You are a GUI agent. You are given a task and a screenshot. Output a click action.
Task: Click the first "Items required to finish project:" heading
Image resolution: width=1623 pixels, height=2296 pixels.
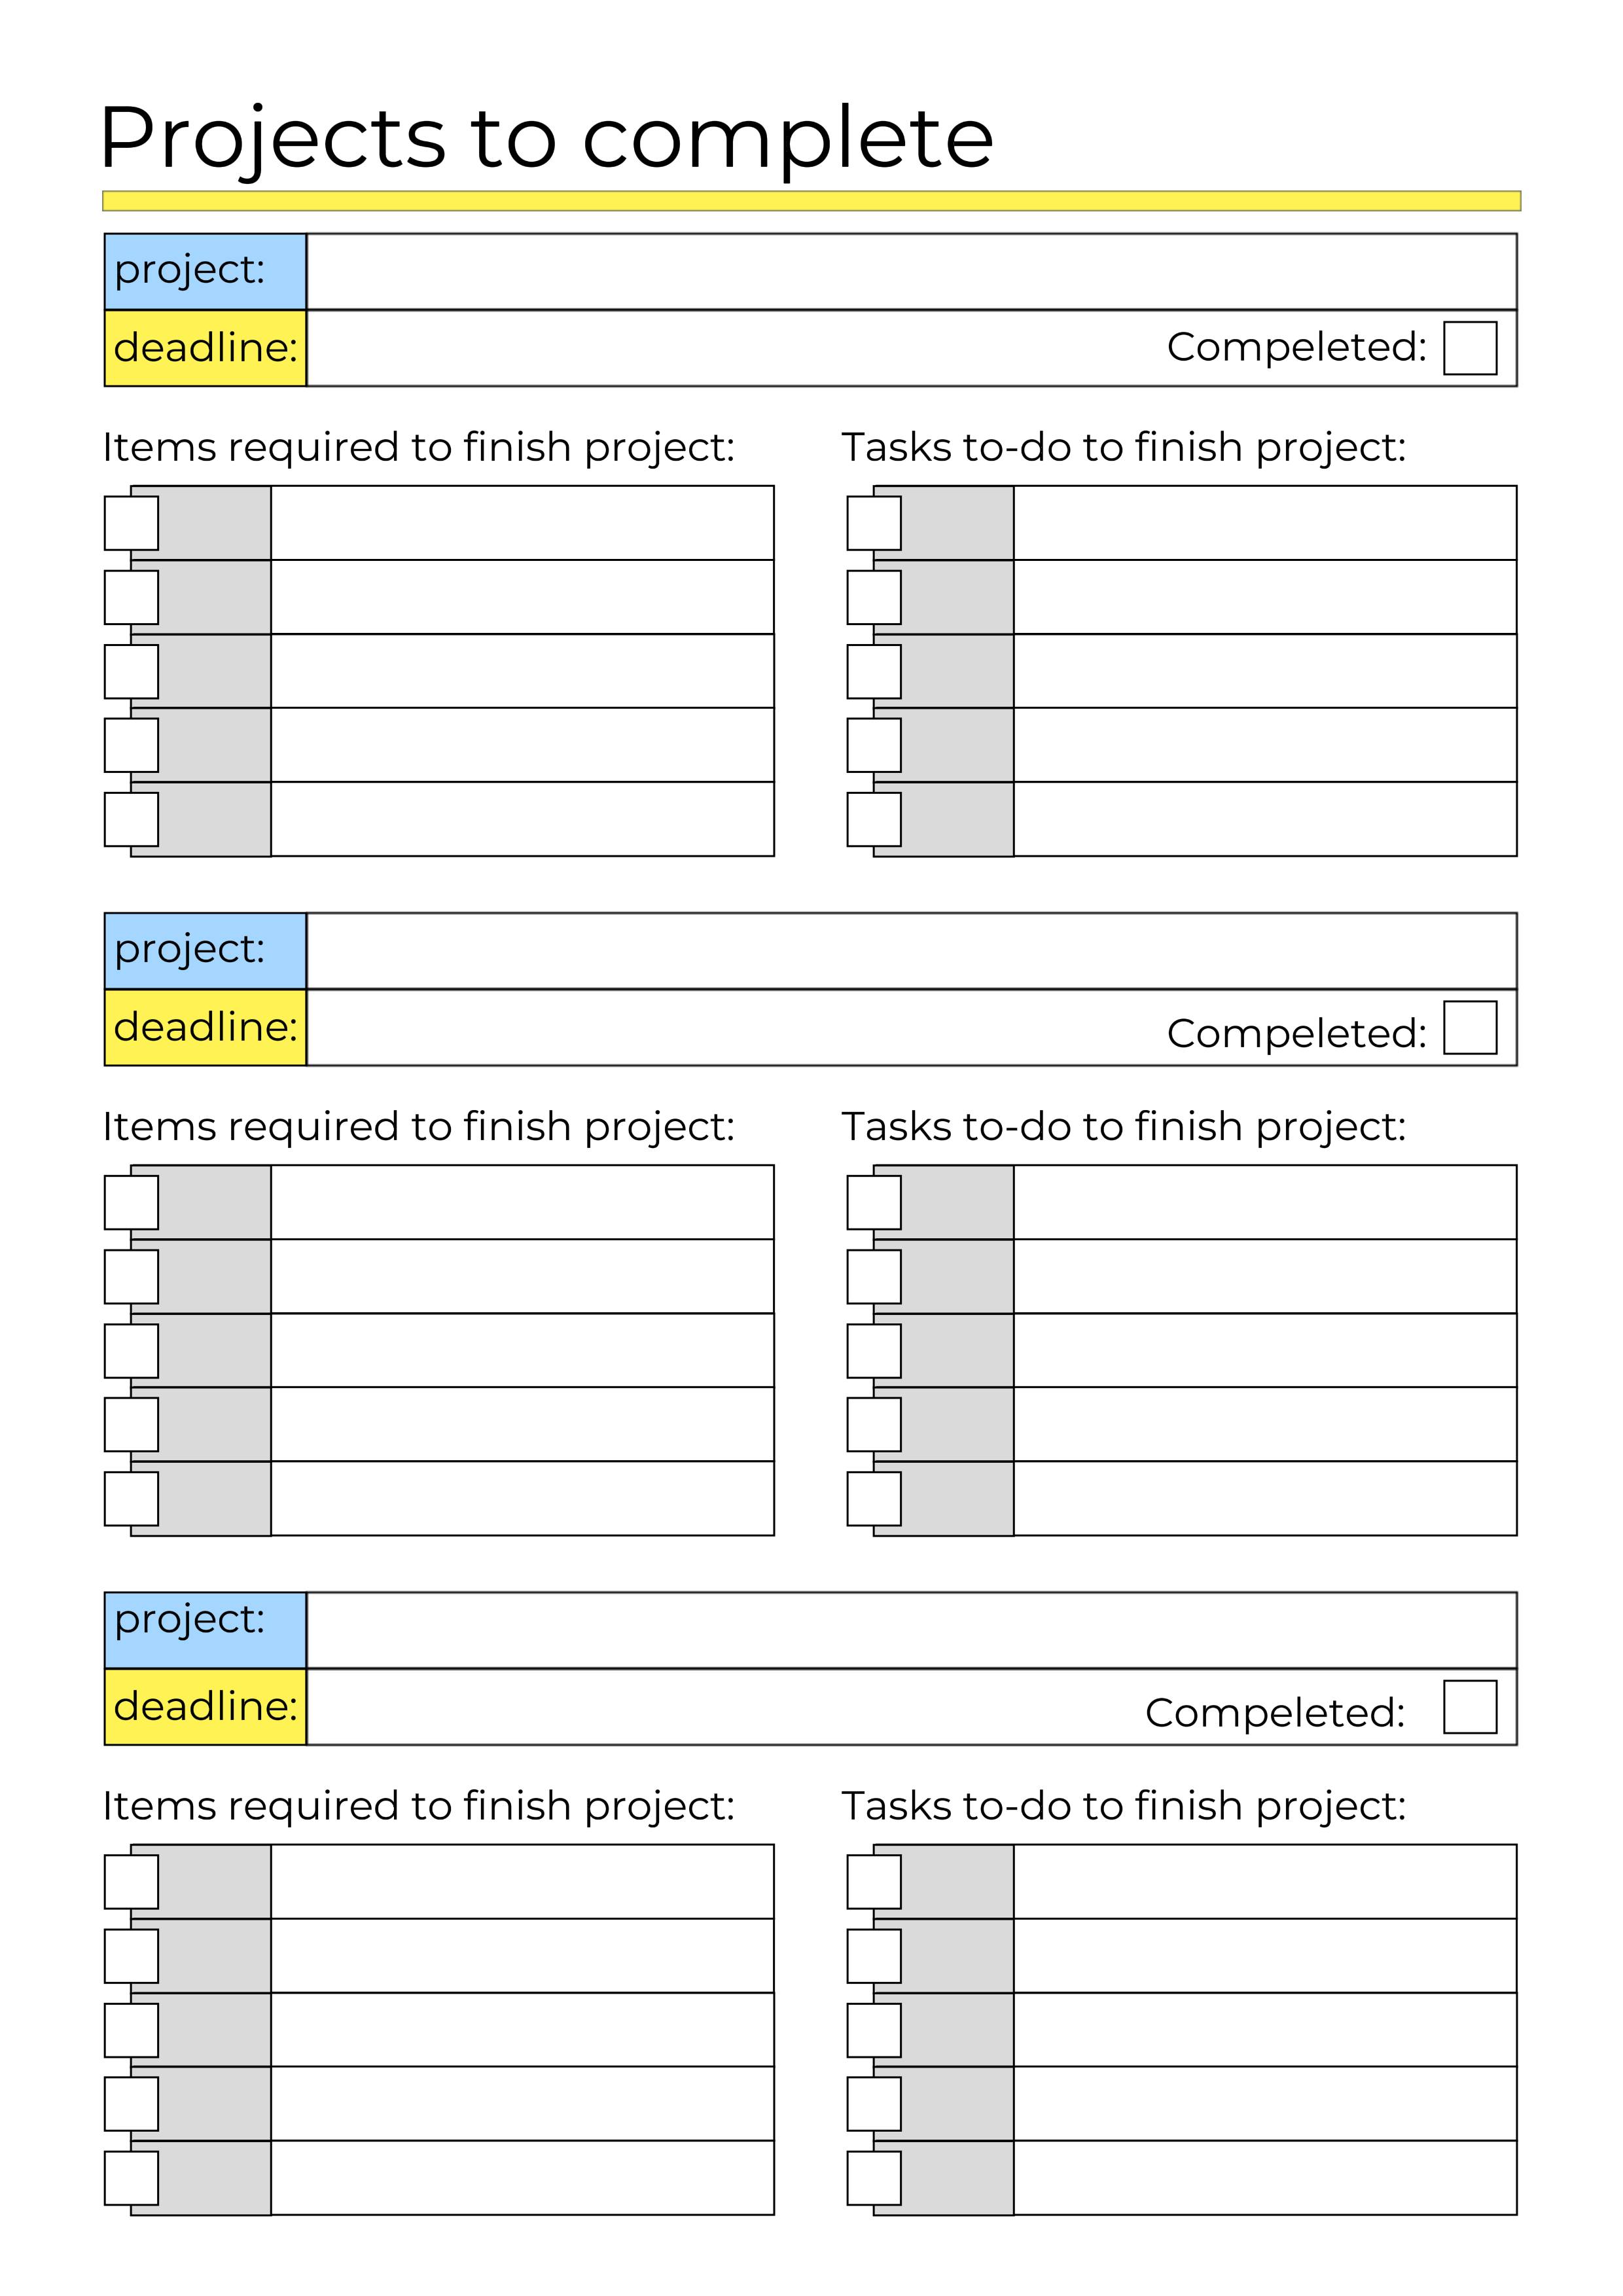click(418, 447)
